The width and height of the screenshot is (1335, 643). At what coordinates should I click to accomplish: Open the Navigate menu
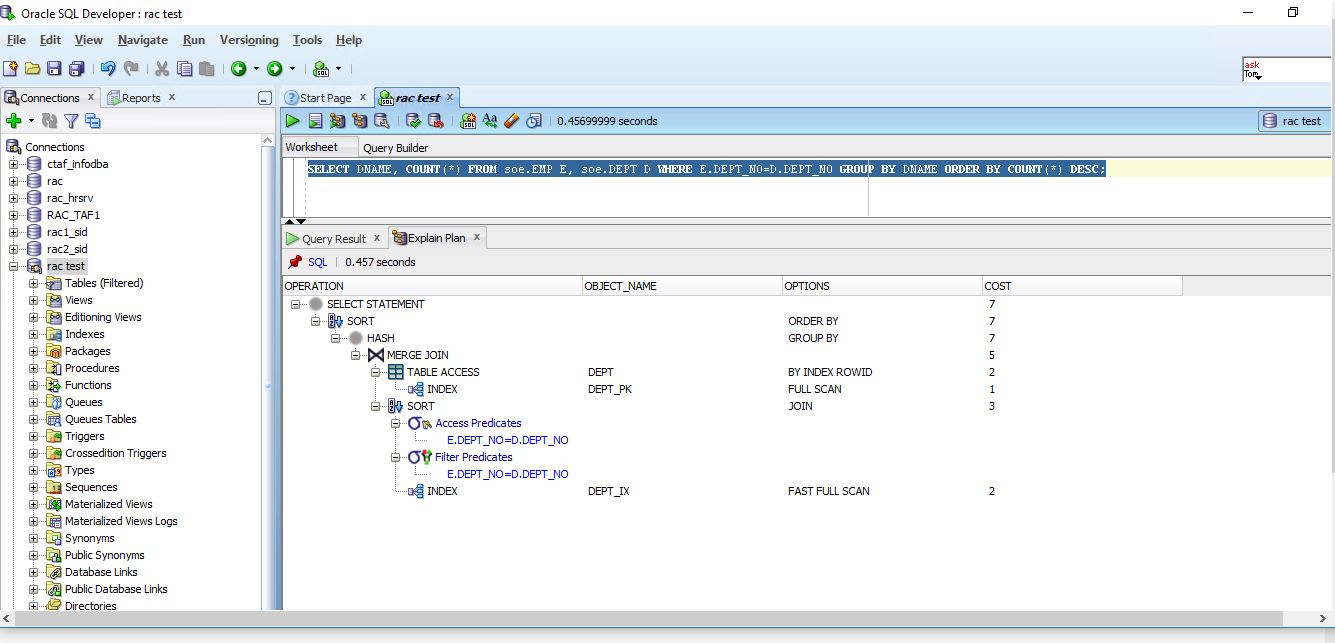pyautogui.click(x=143, y=40)
